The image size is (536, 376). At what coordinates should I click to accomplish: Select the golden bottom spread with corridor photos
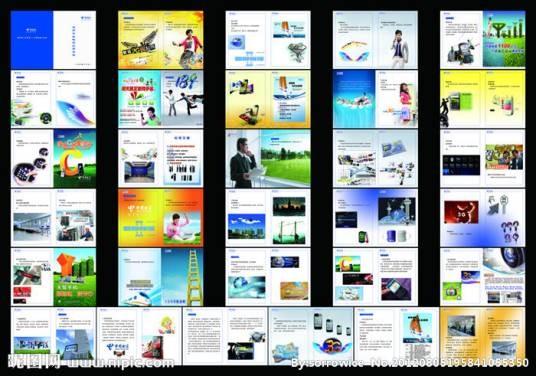483,336
